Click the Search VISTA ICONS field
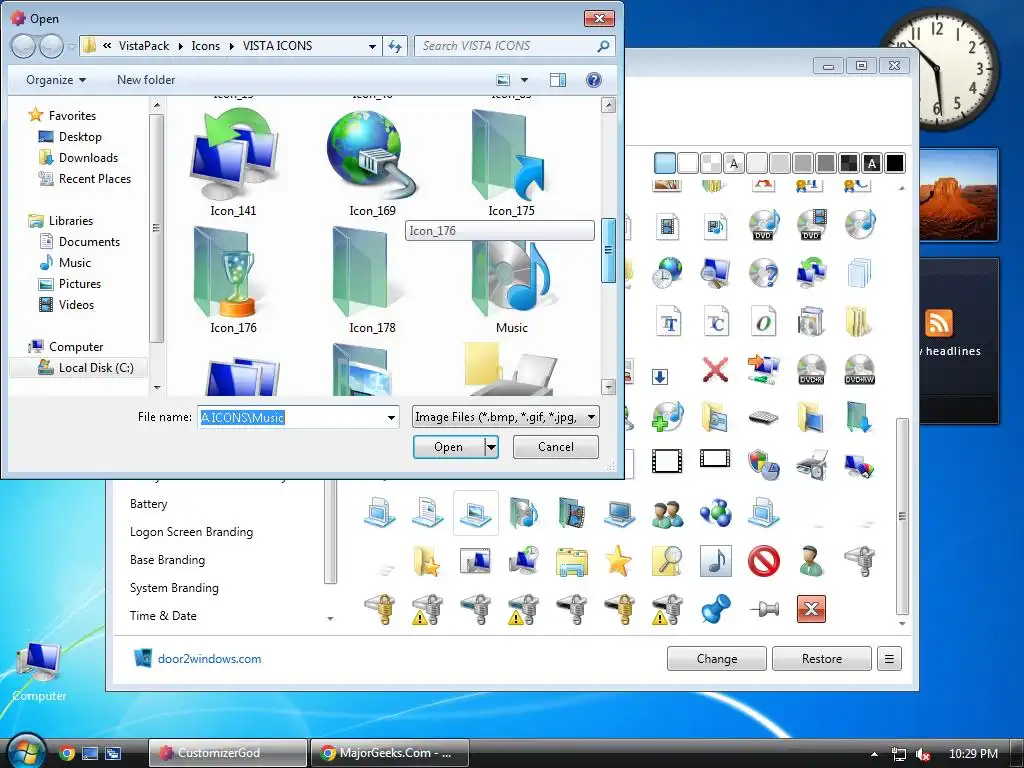The width and height of the screenshot is (1024, 768). click(x=515, y=46)
